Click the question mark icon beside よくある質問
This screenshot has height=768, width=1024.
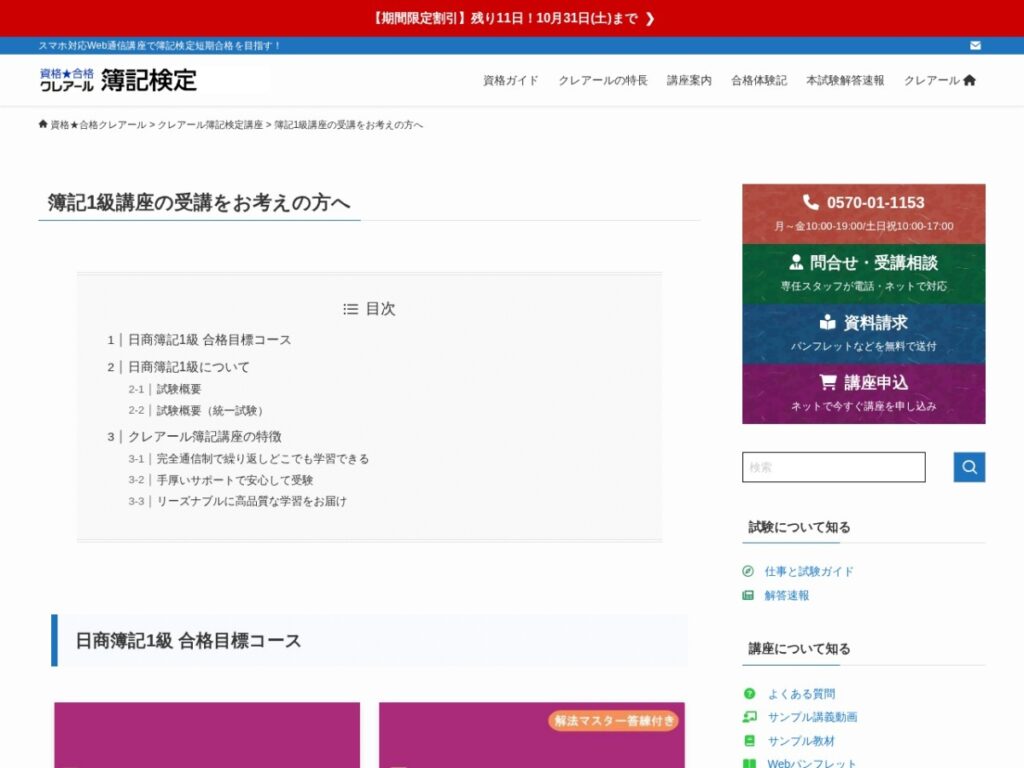click(x=749, y=694)
